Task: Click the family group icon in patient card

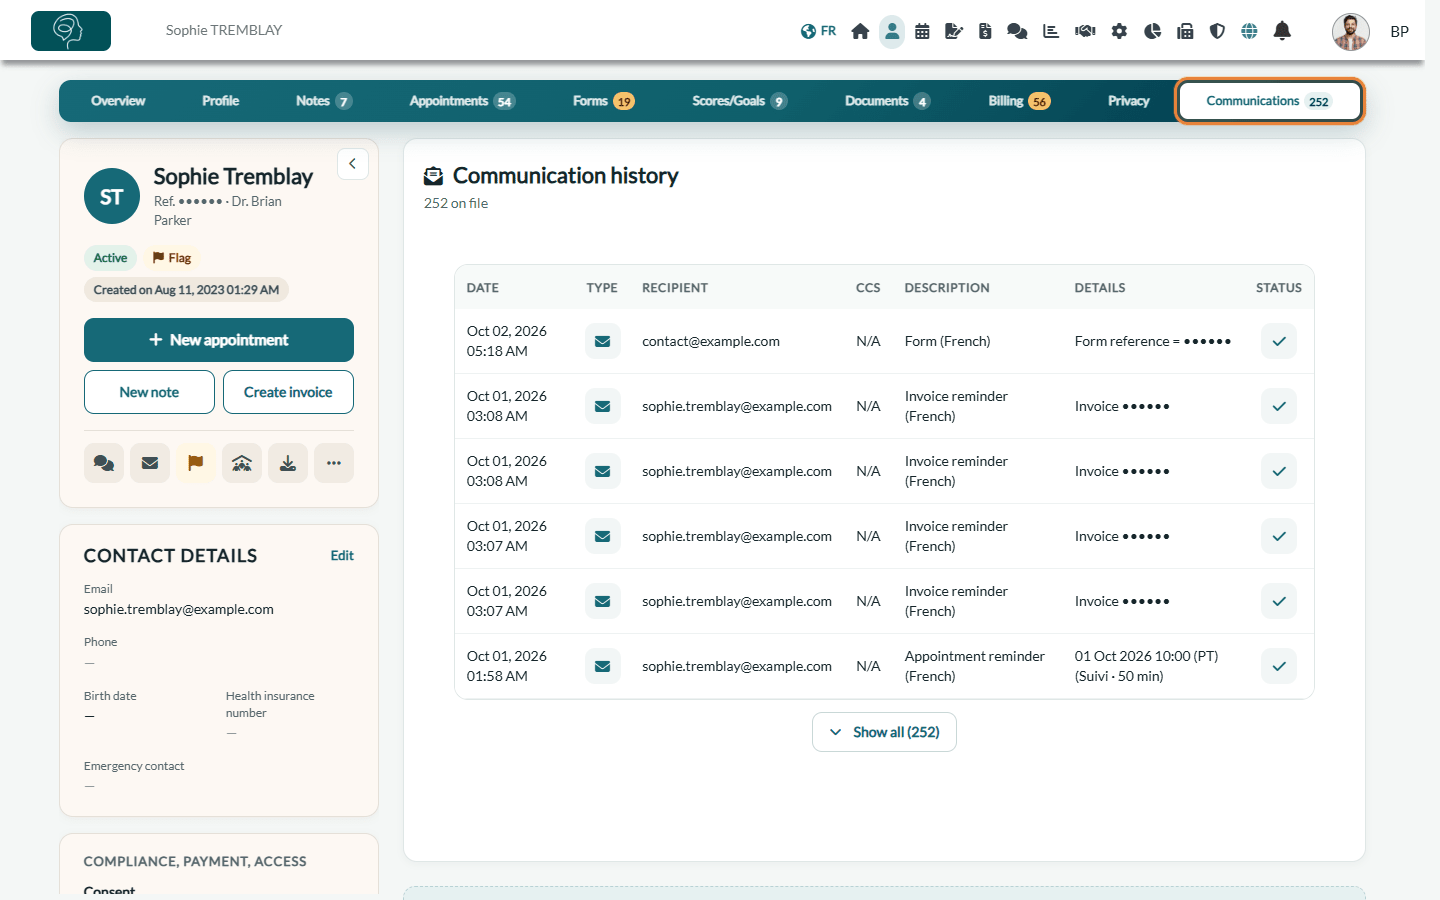Action: [242, 463]
